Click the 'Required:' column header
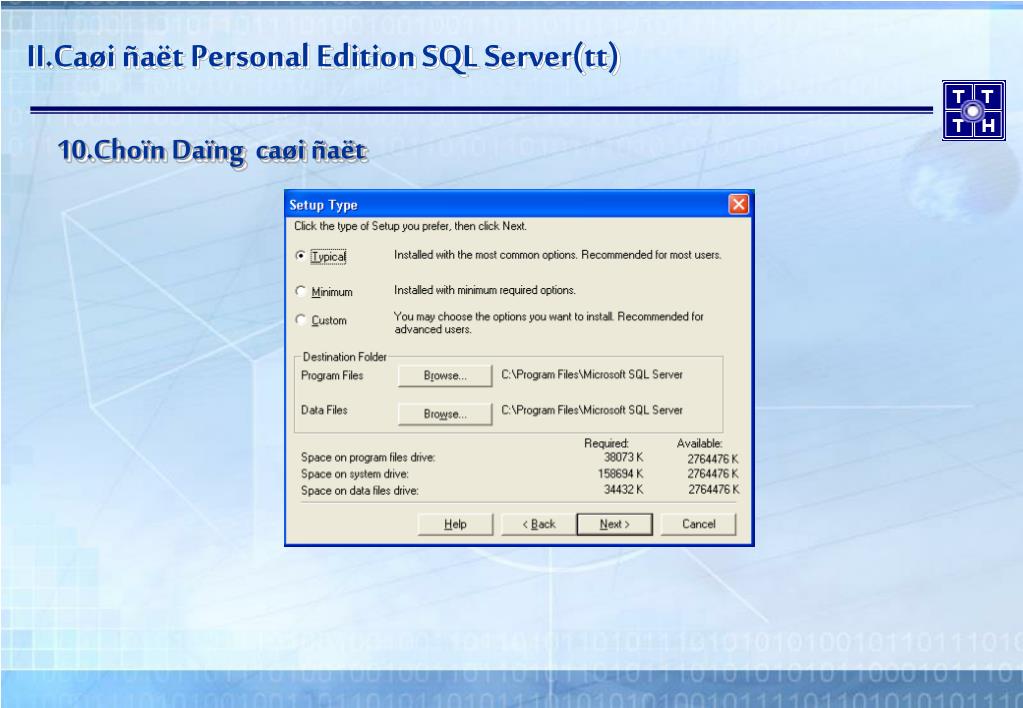 pyautogui.click(x=606, y=443)
